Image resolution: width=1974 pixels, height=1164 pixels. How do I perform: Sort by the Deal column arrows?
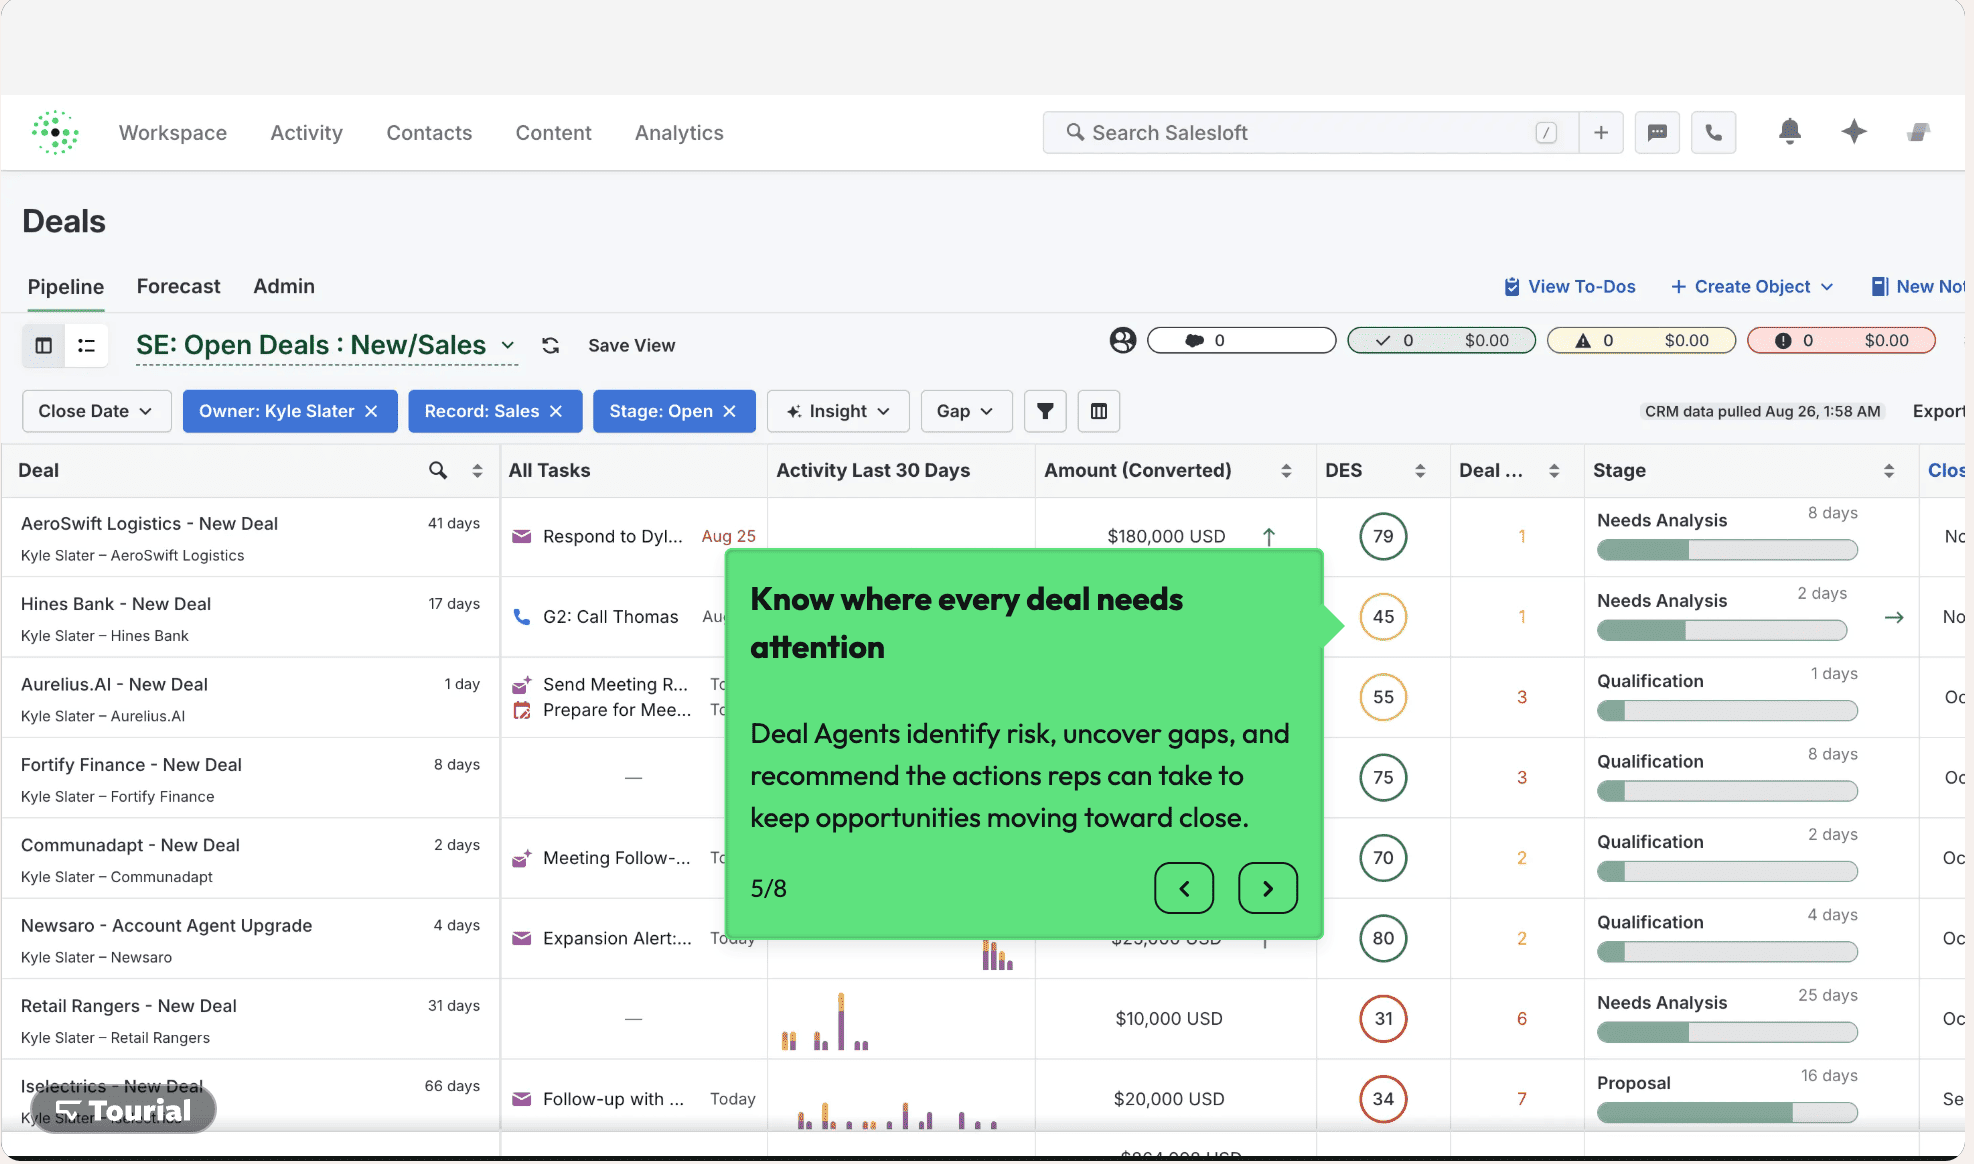(477, 470)
